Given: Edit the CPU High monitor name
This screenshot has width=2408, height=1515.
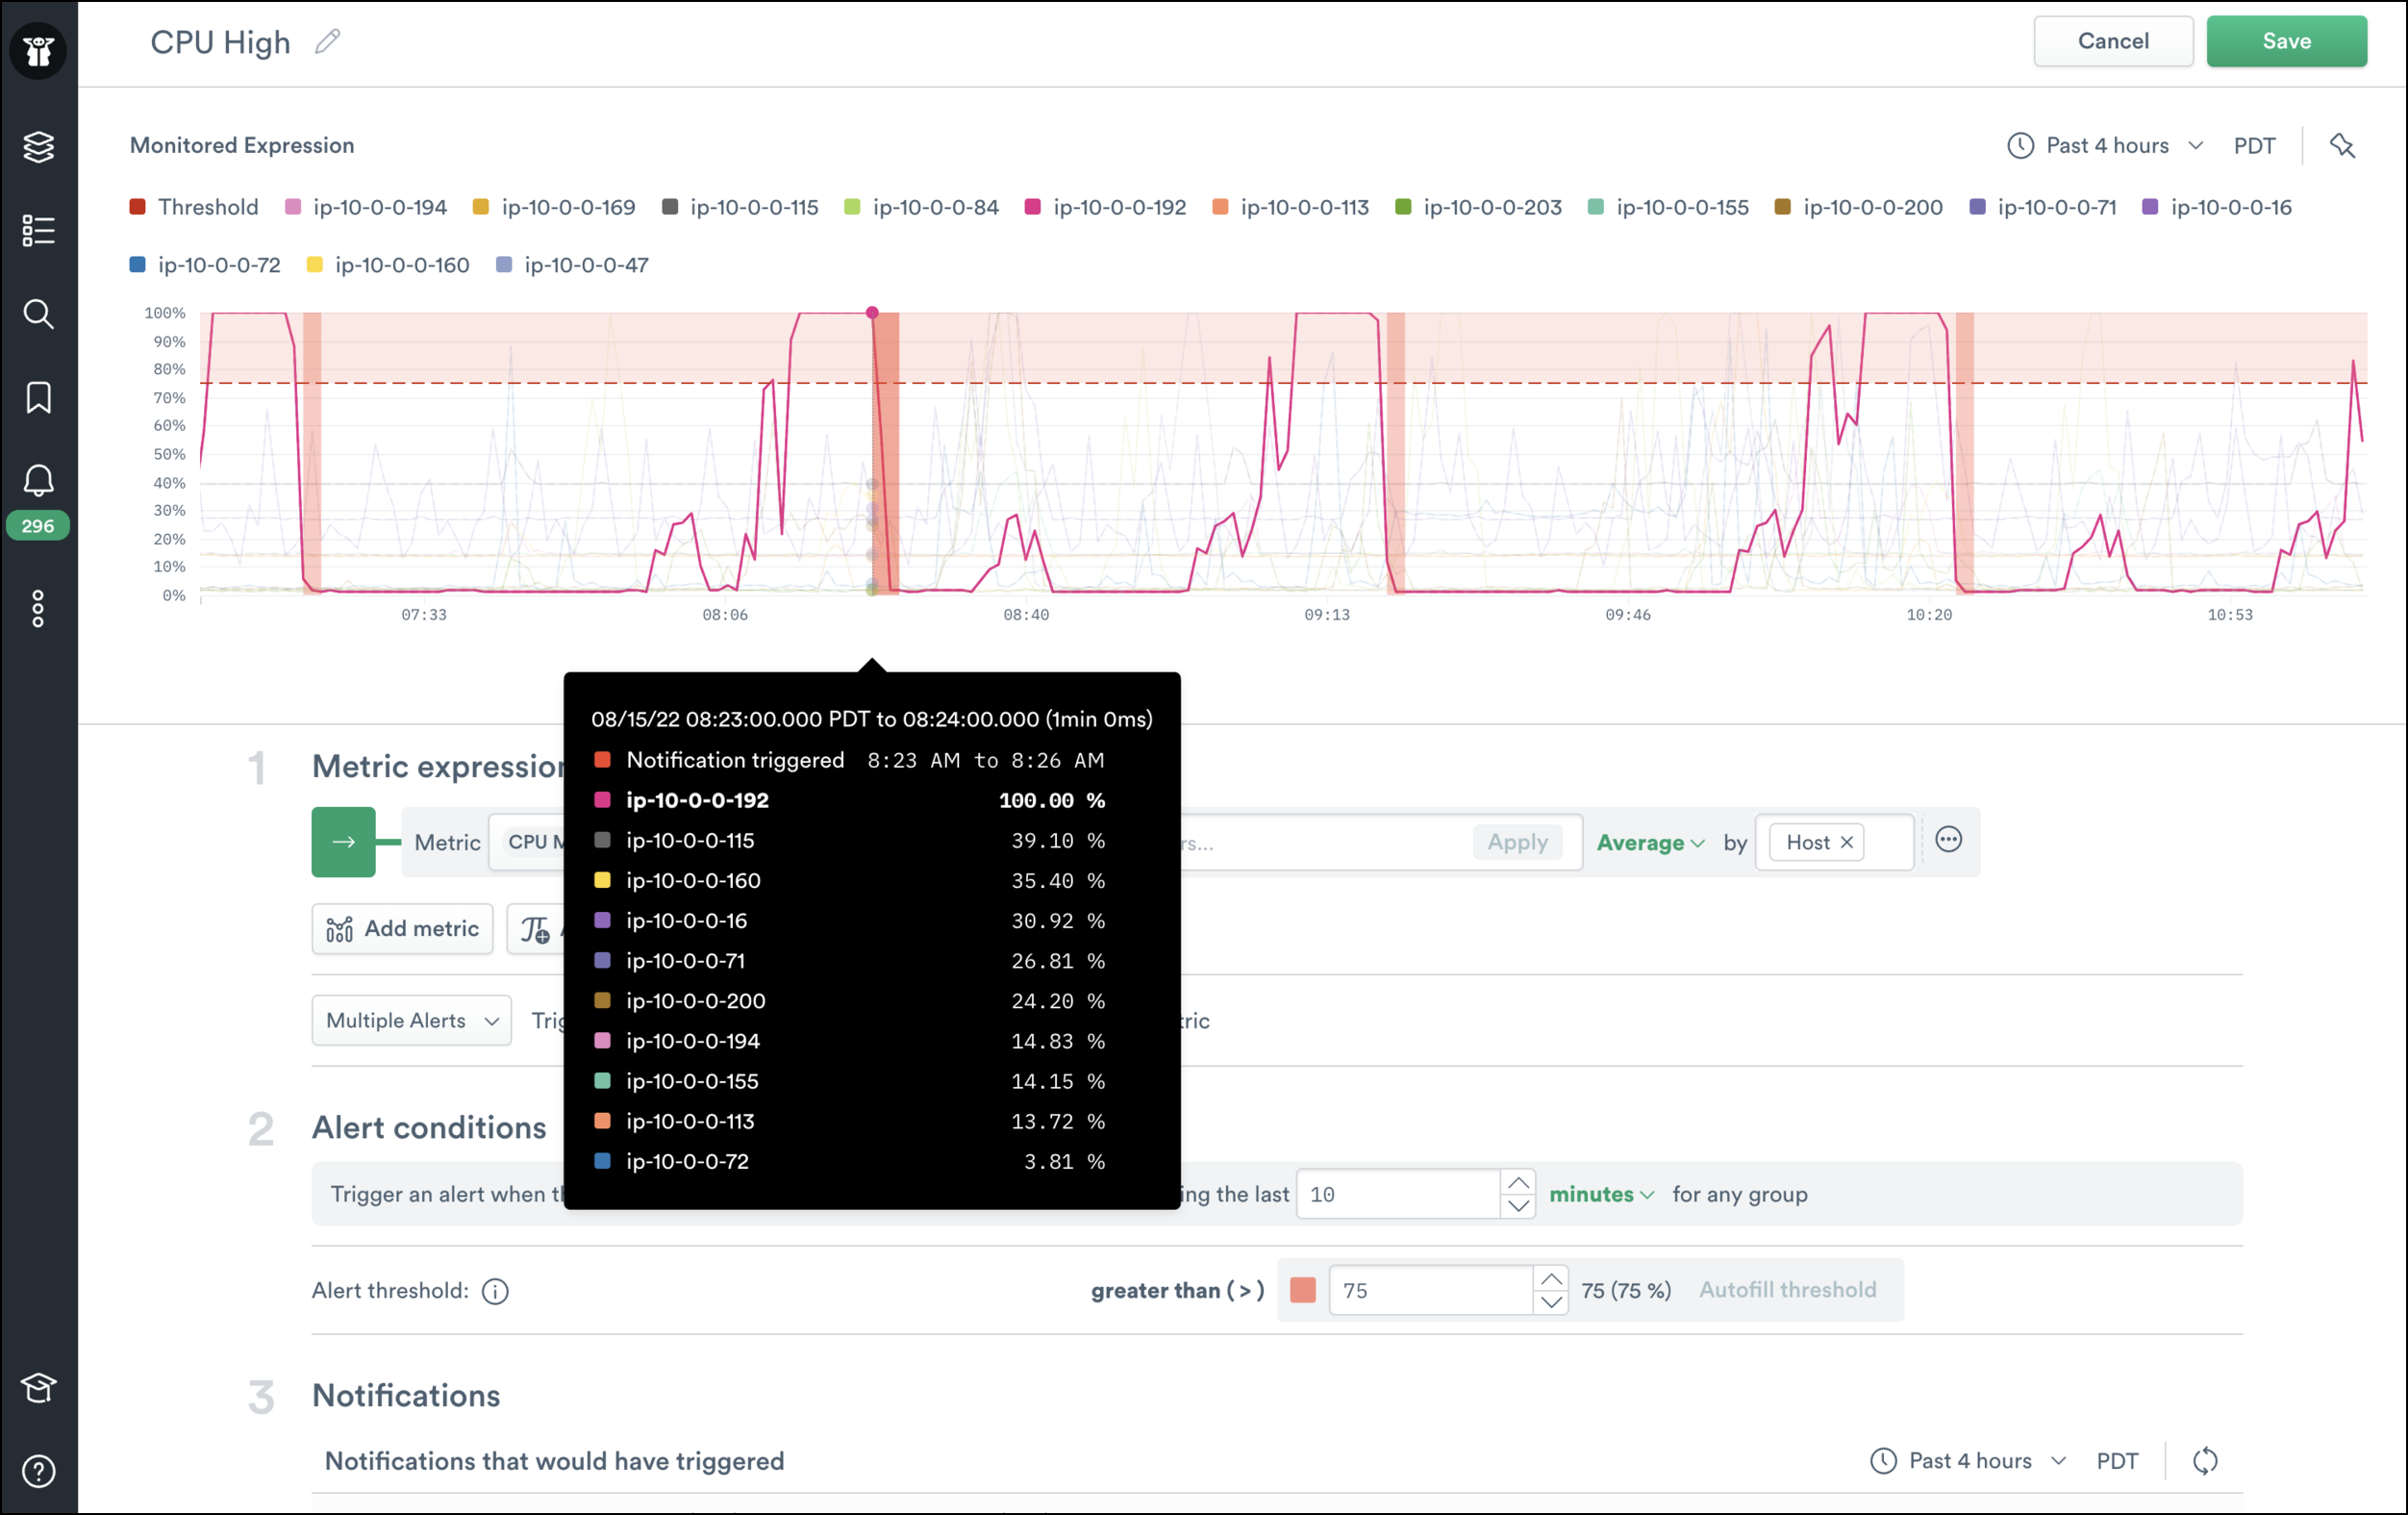Looking at the screenshot, I should [x=328, y=41].
